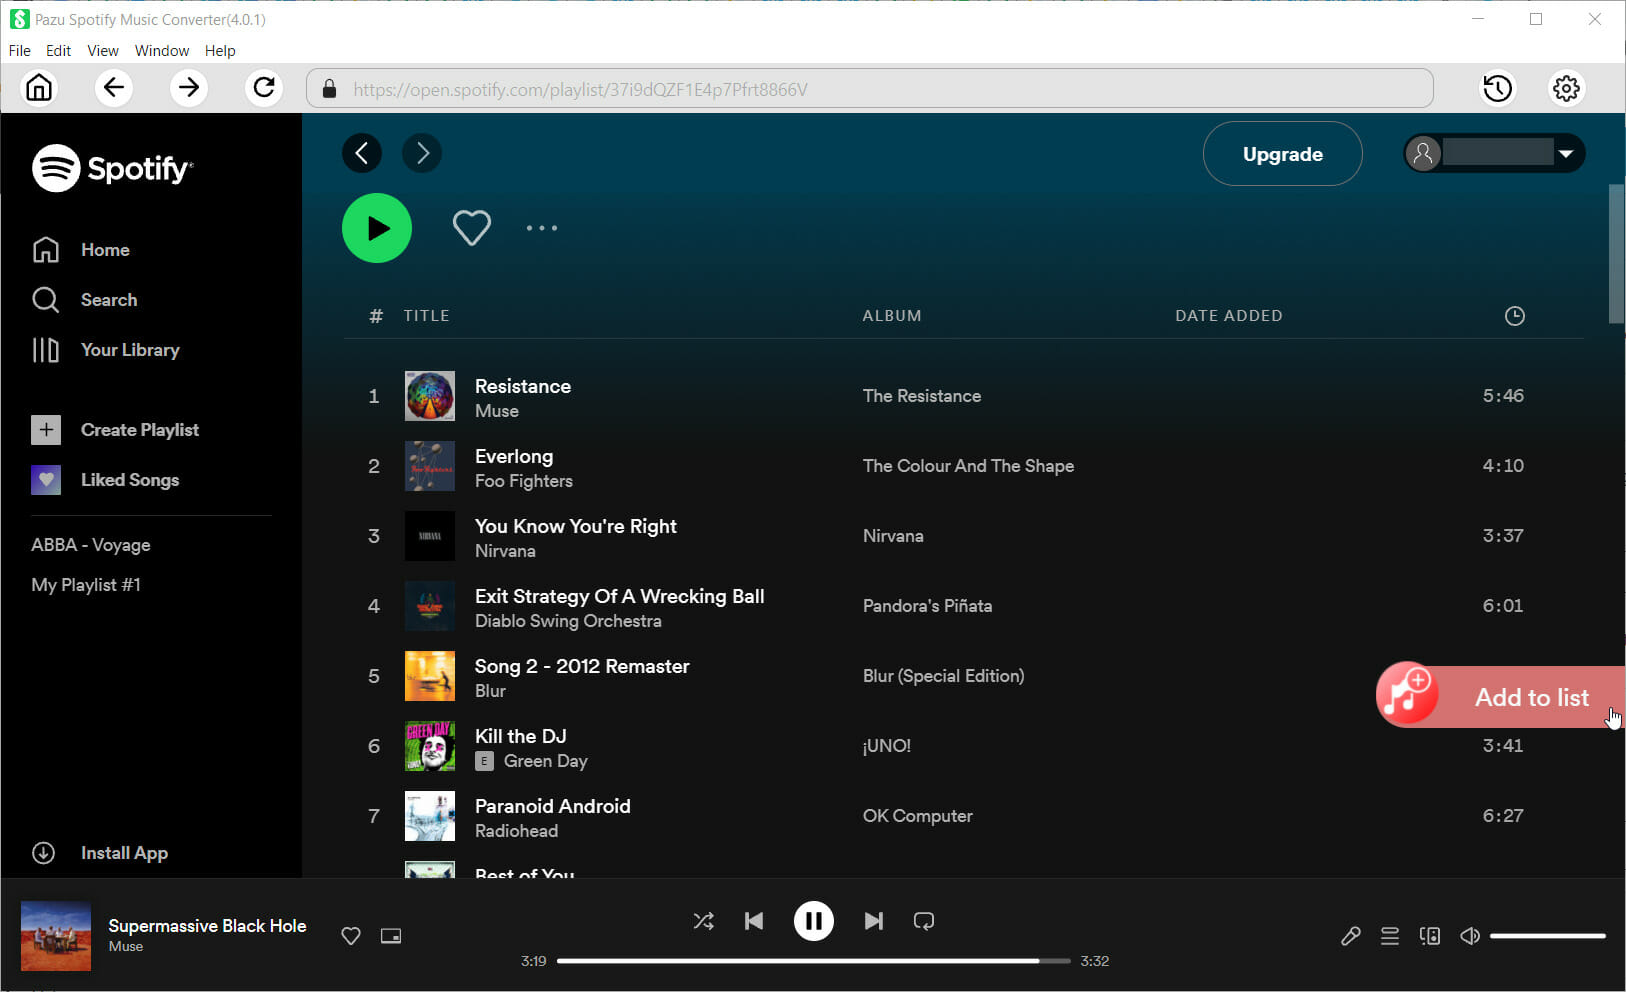Screen dimensions: 1626x992
Task: Open Radiohead artist link
Action: 516,831
